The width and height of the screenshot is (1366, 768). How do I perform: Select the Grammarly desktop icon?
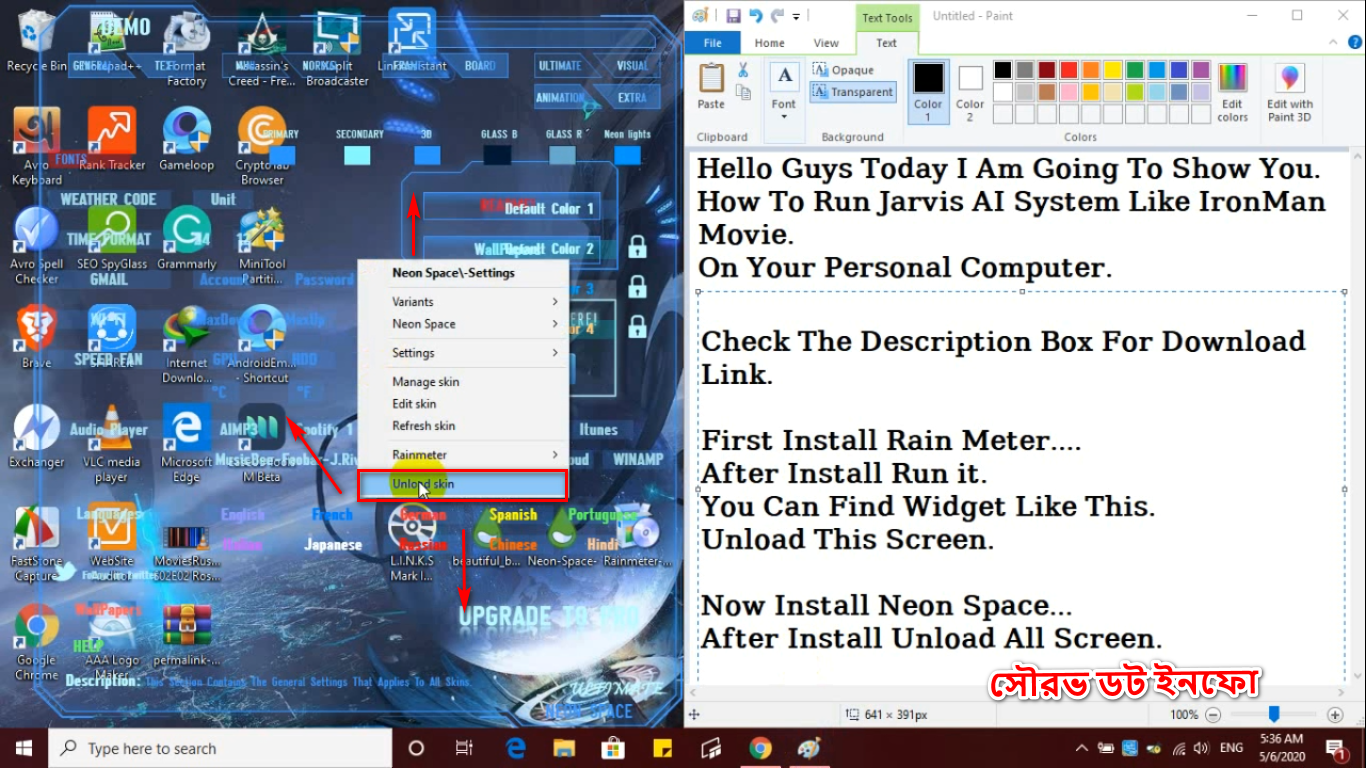186,238
